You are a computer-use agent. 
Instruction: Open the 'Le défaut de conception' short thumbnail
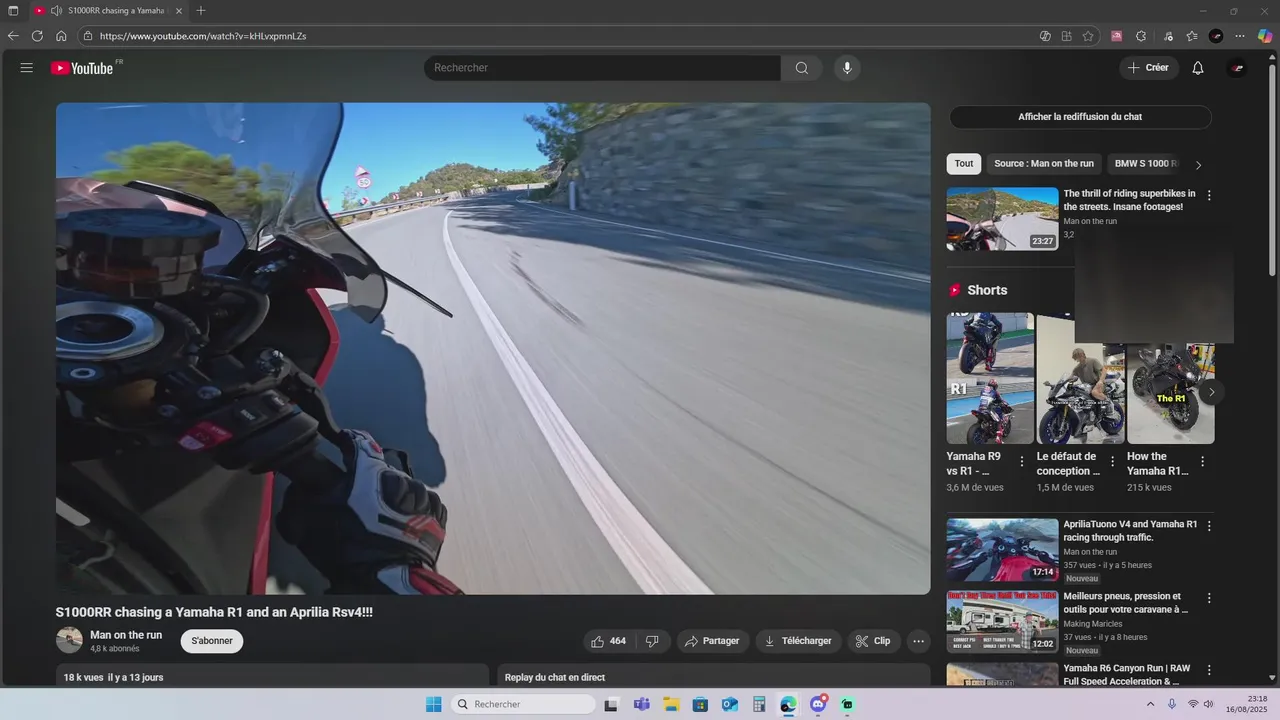1080,378
